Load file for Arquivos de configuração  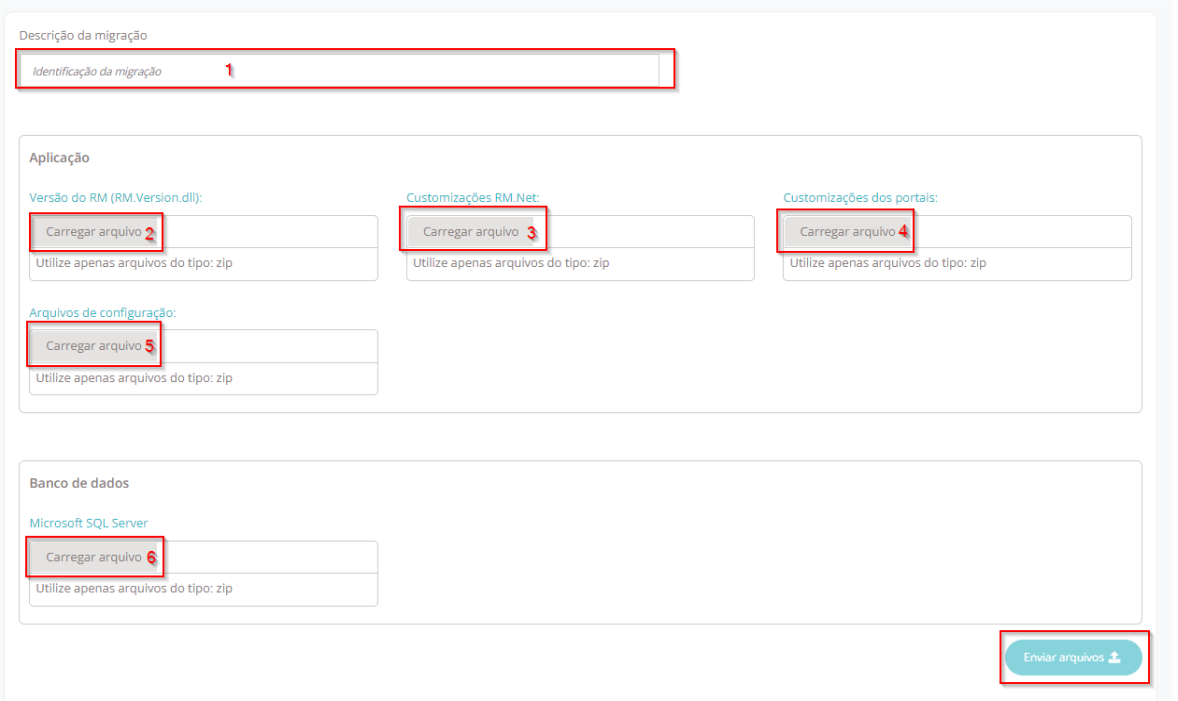point(94,346)
